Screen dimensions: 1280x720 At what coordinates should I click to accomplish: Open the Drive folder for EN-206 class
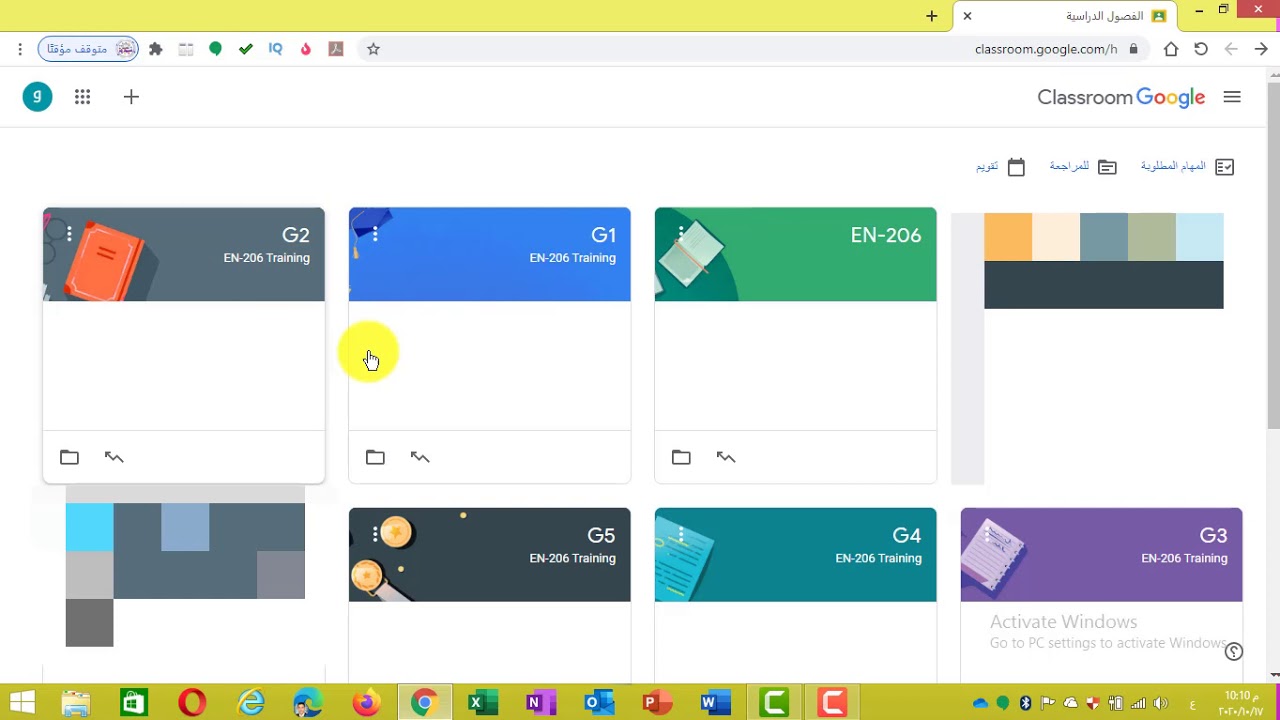[681, 457]
